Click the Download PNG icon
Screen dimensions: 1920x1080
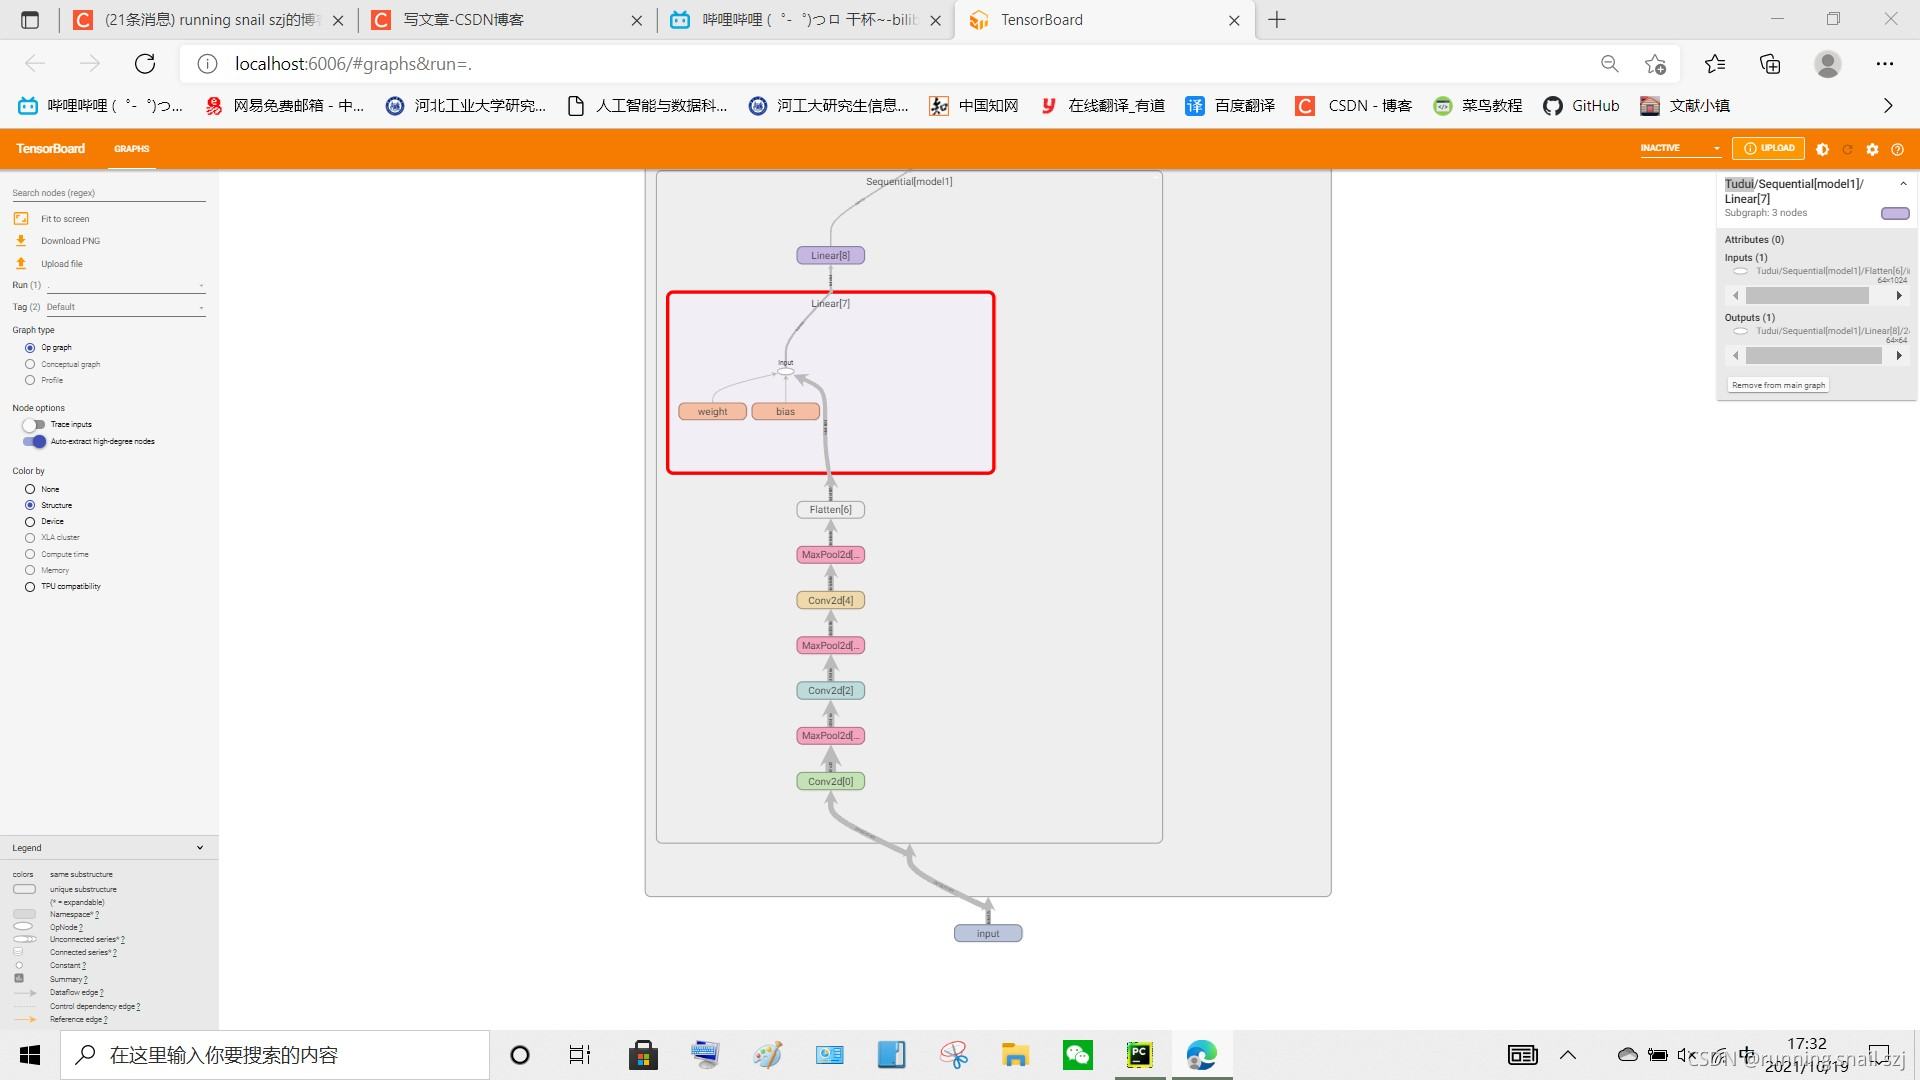click(20, 240)
